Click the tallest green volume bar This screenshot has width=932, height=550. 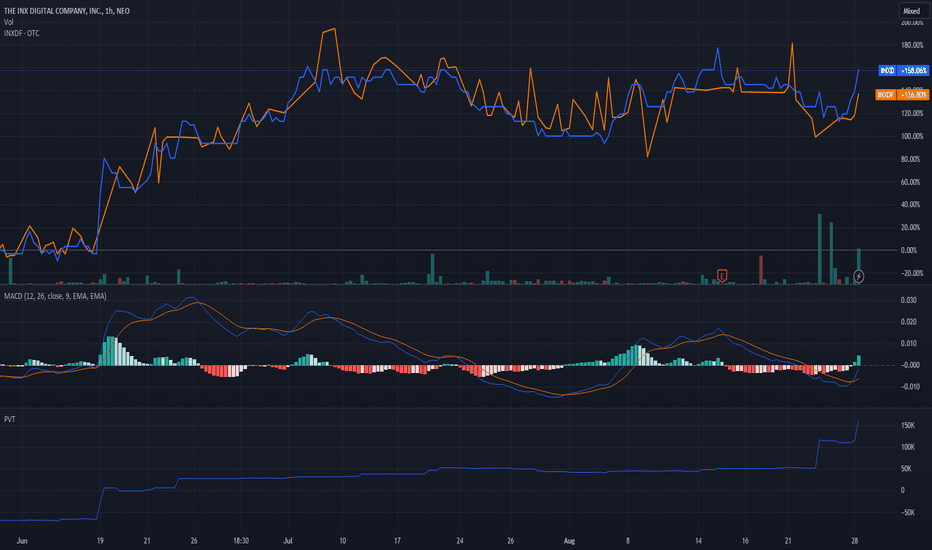pyautogui.click(x=820, y=249)
